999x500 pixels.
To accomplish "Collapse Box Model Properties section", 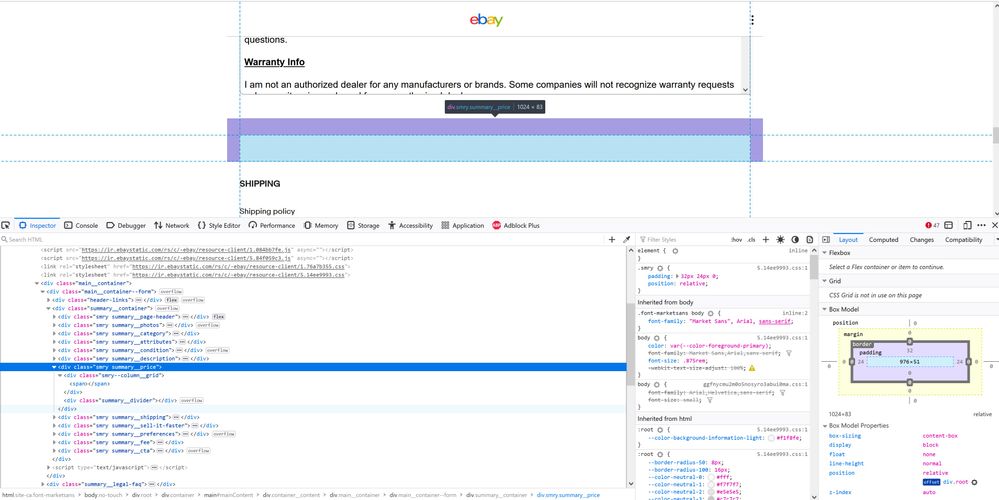I will pyautogui.click(x=824, y=425).
